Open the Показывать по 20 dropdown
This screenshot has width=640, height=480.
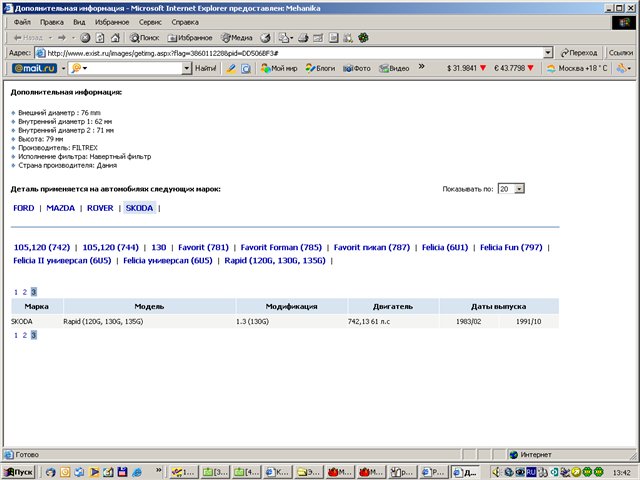[x=519, y=189]
